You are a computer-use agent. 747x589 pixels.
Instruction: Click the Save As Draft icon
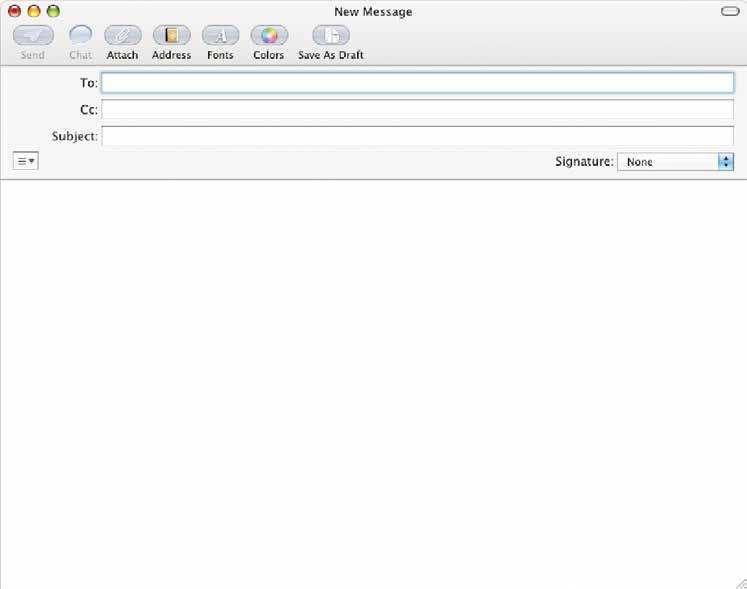[331, 35]
